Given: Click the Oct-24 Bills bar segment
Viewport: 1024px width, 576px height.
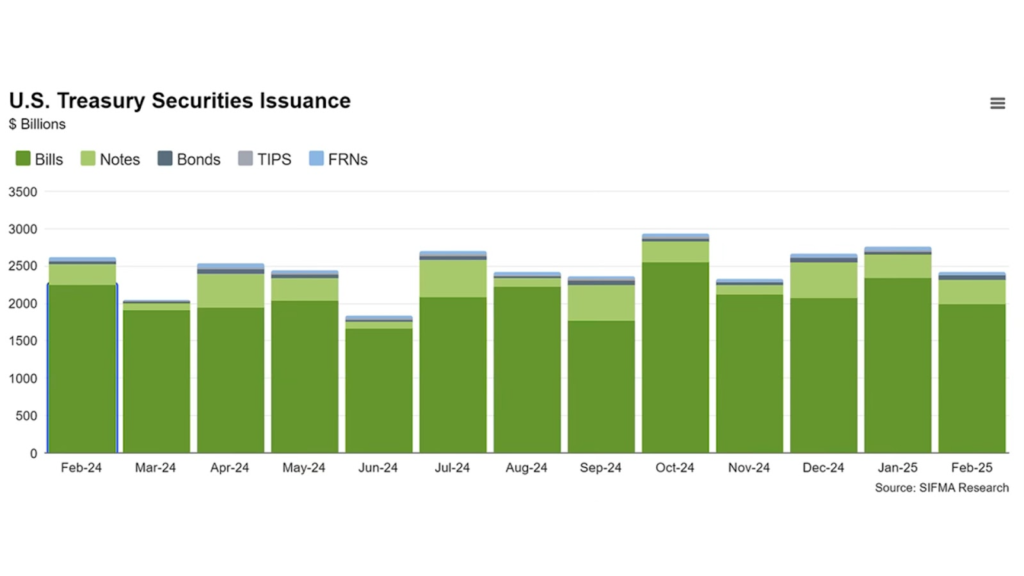Looking at the screenshot, I should click(x=675, y=360).
